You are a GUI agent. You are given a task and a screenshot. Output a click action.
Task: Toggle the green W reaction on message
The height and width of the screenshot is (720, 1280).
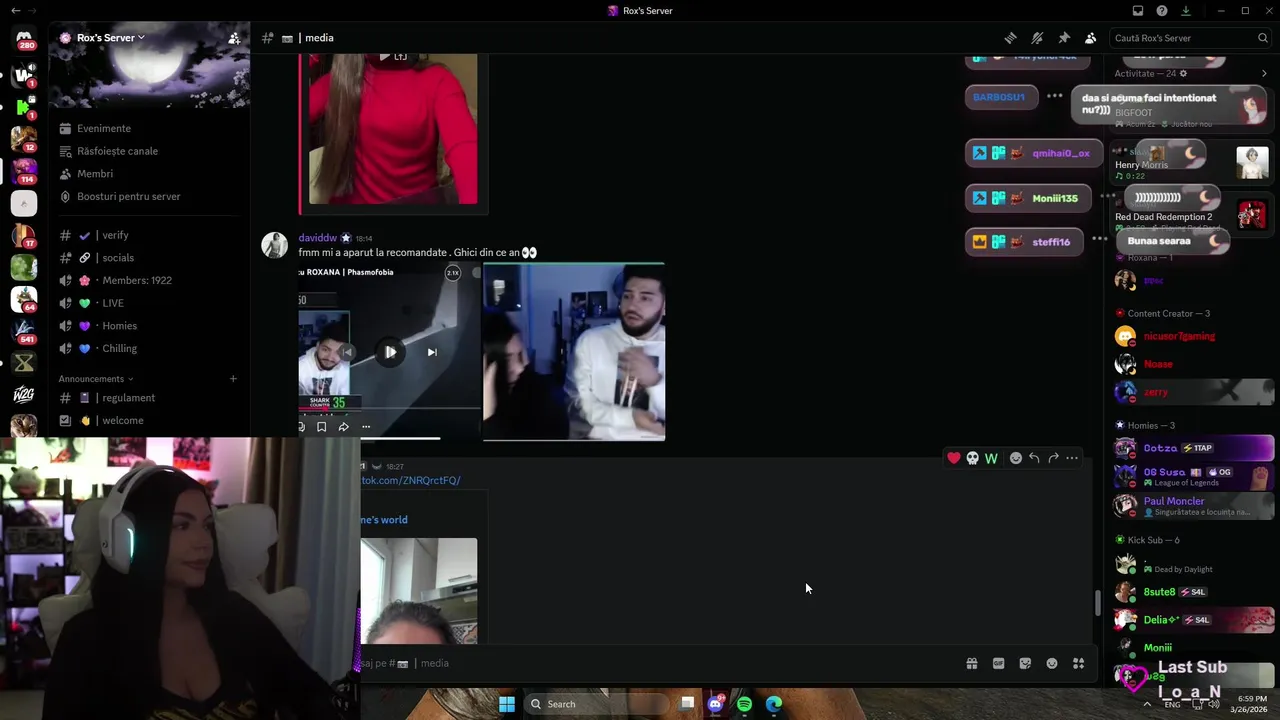point(991,458)
